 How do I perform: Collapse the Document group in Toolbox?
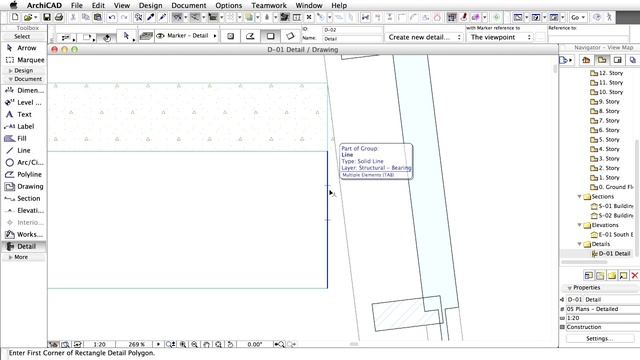point(11,79)
